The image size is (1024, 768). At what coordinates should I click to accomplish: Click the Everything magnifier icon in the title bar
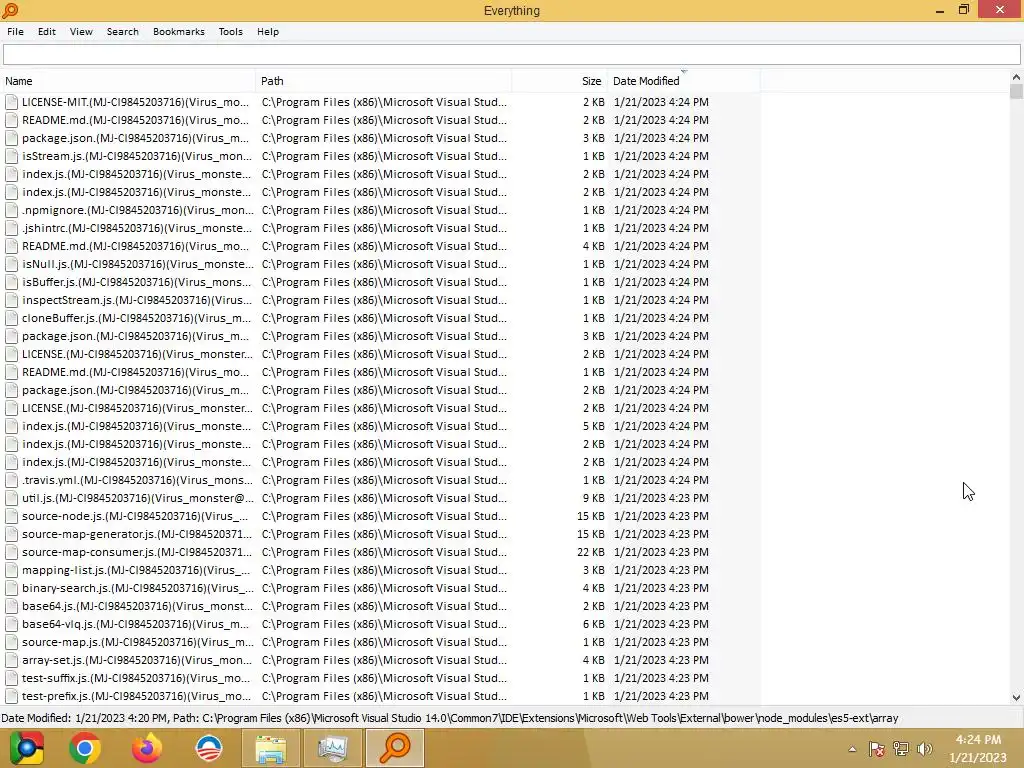pos(10,10)
